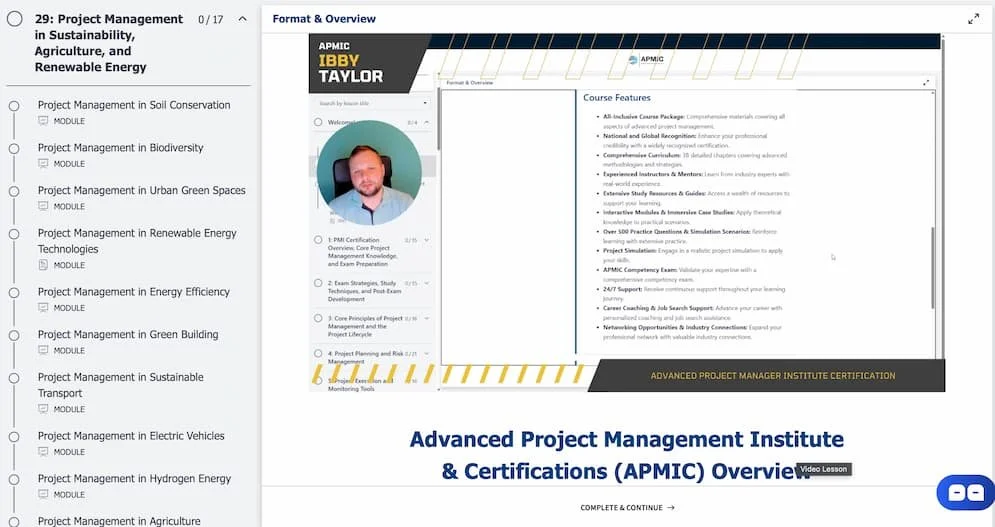The image size is (995, 527).
Task: Click module icon under Green Building
Action: pyautogui.click(x=43, y=350)
